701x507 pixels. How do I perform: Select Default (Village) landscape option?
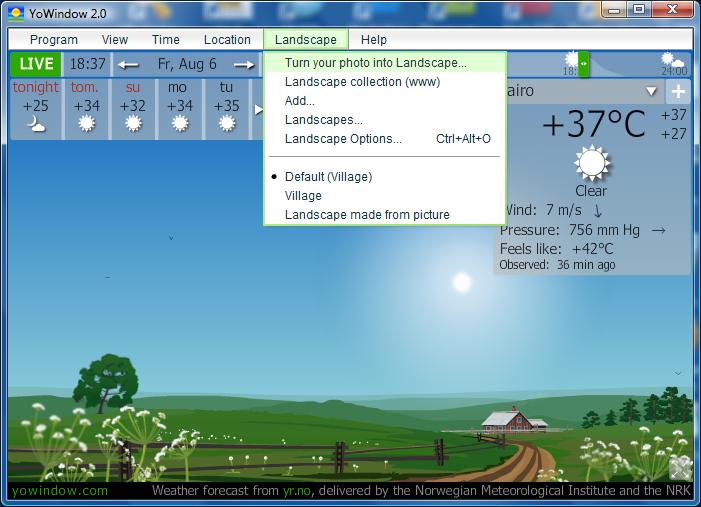(328, 177)
